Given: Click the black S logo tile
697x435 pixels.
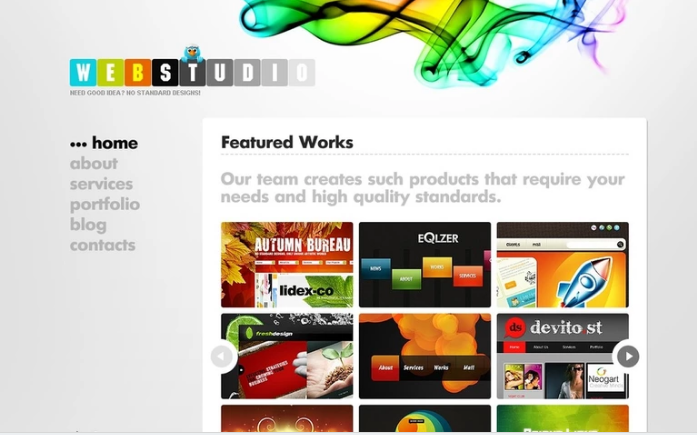Looking at the screenshot, I should (165, 72).
